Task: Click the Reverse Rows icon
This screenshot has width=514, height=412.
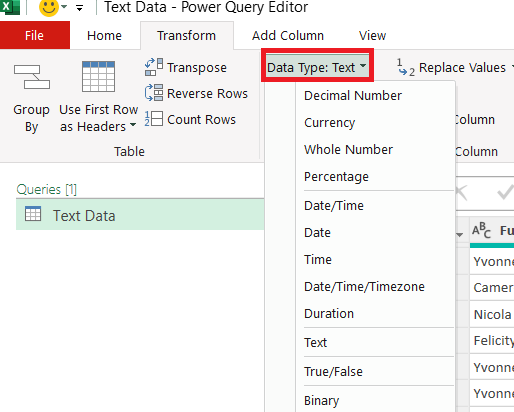Action: 154,93
